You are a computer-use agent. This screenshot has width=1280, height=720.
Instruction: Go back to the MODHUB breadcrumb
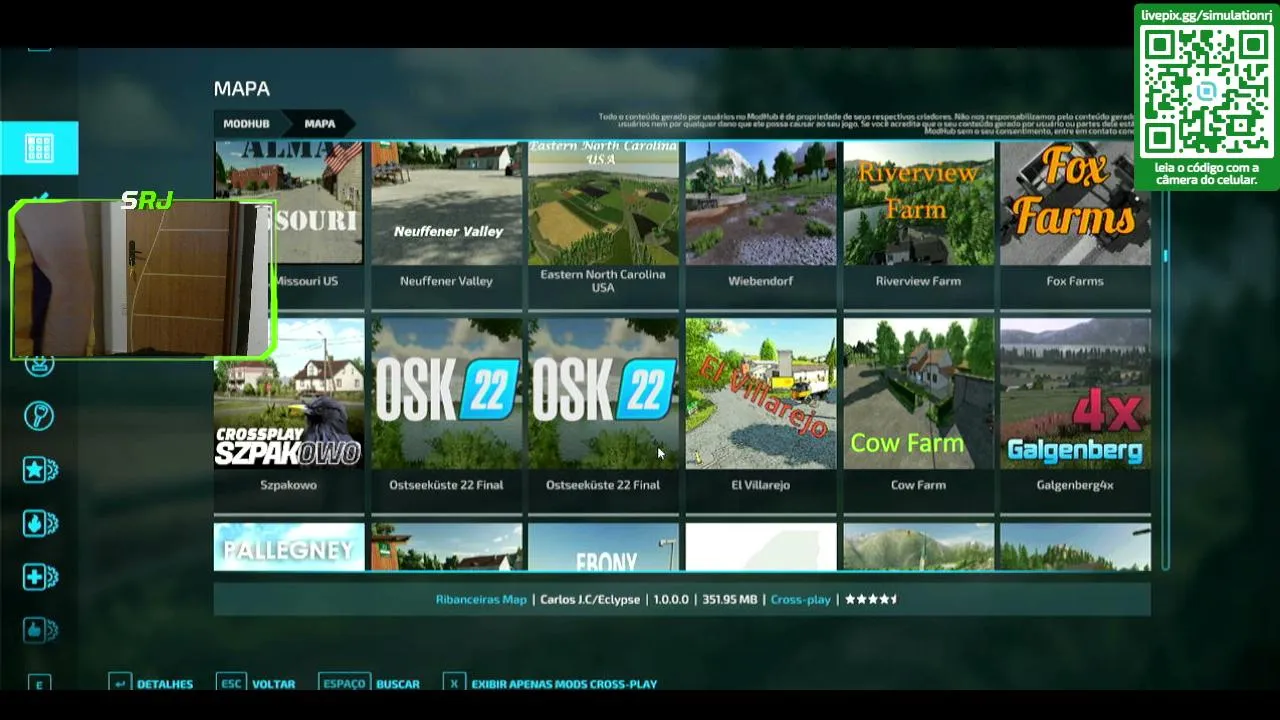click(246, 124)
